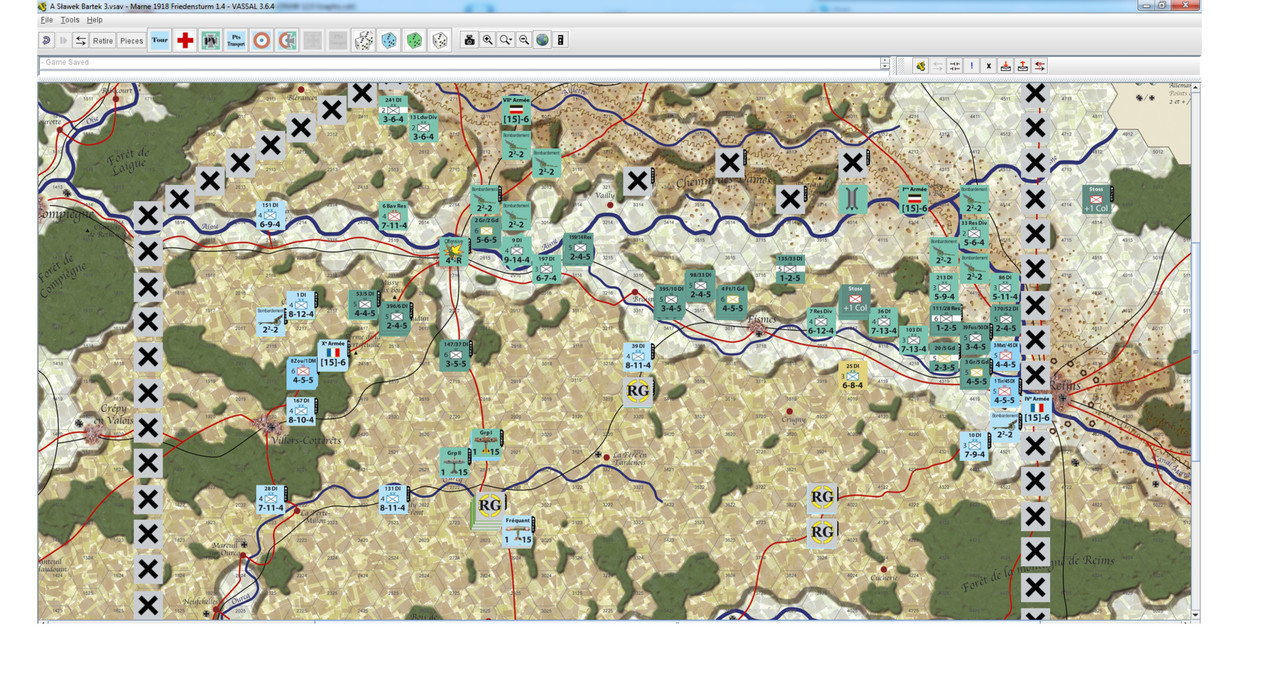Open the Pieces palette button

pyautogui.click(x=132, y=40)
